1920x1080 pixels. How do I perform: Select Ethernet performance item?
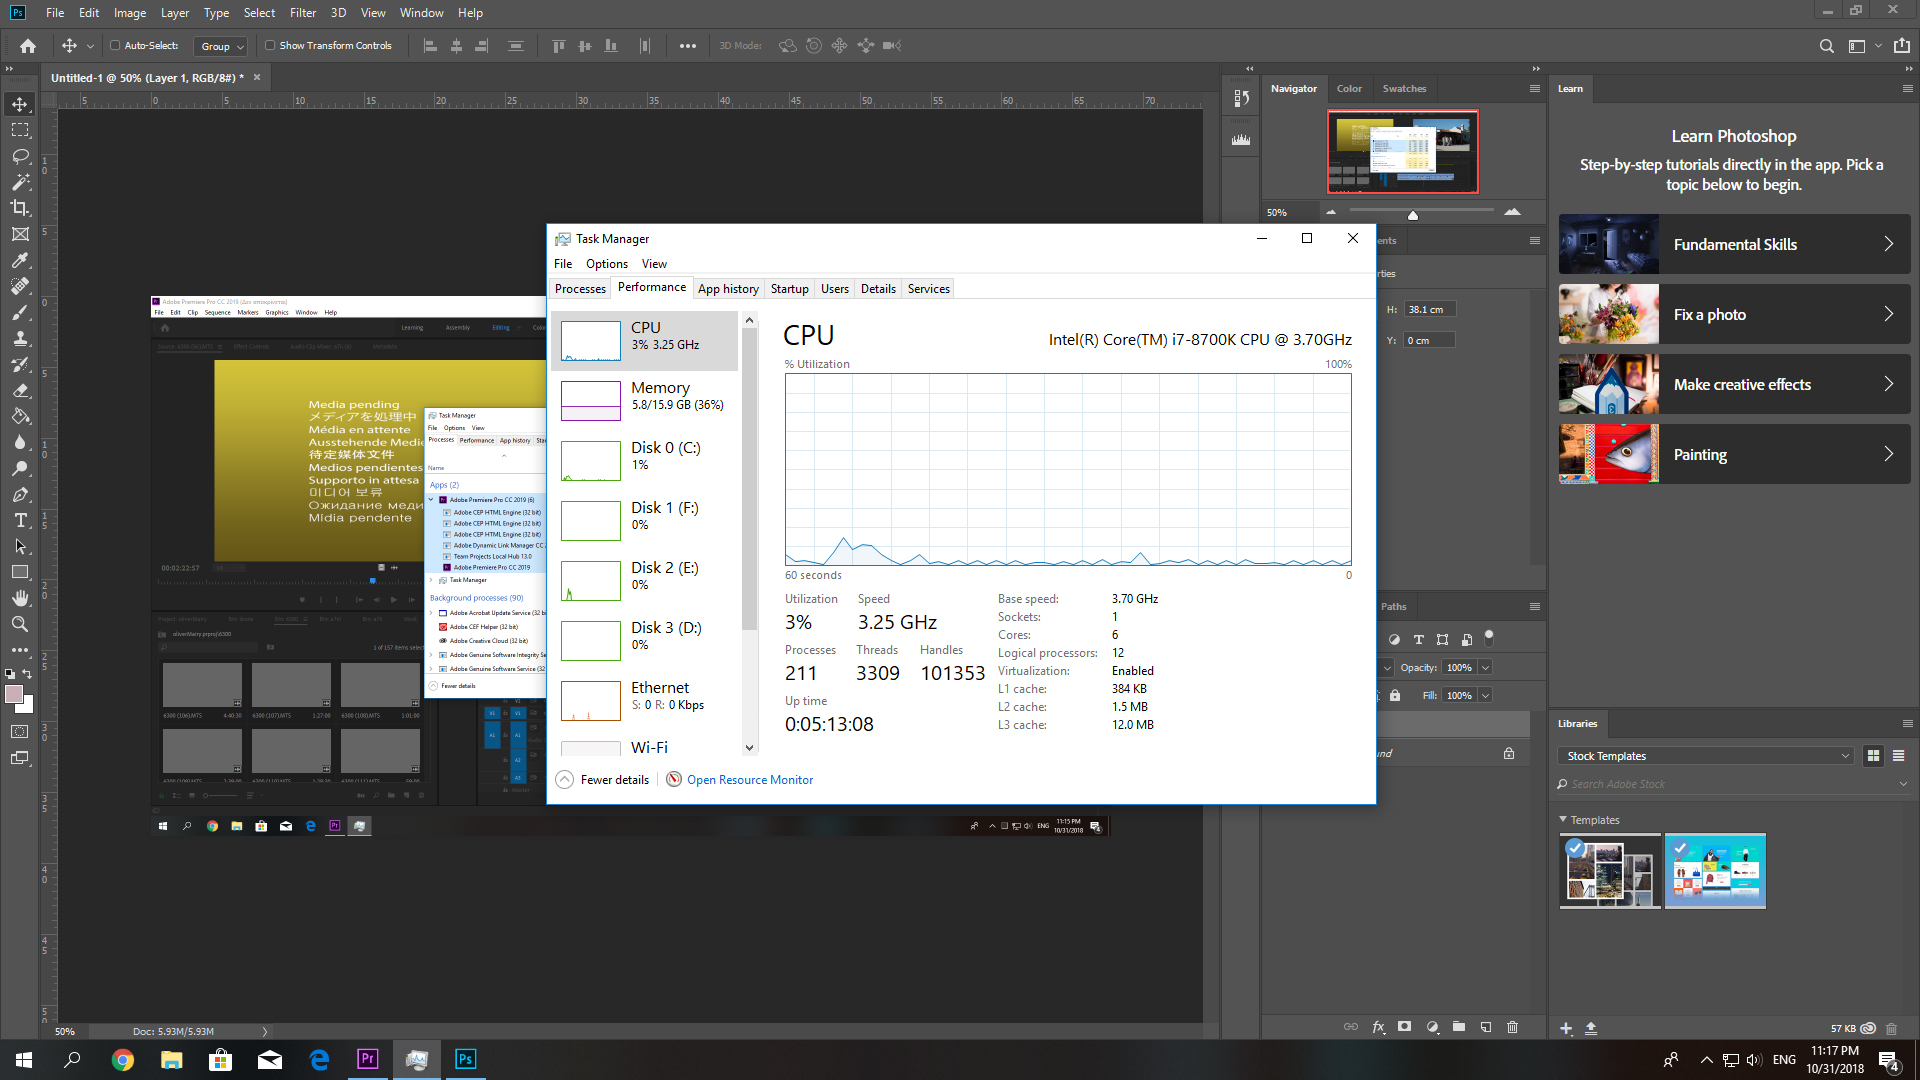tap(645, 700)
